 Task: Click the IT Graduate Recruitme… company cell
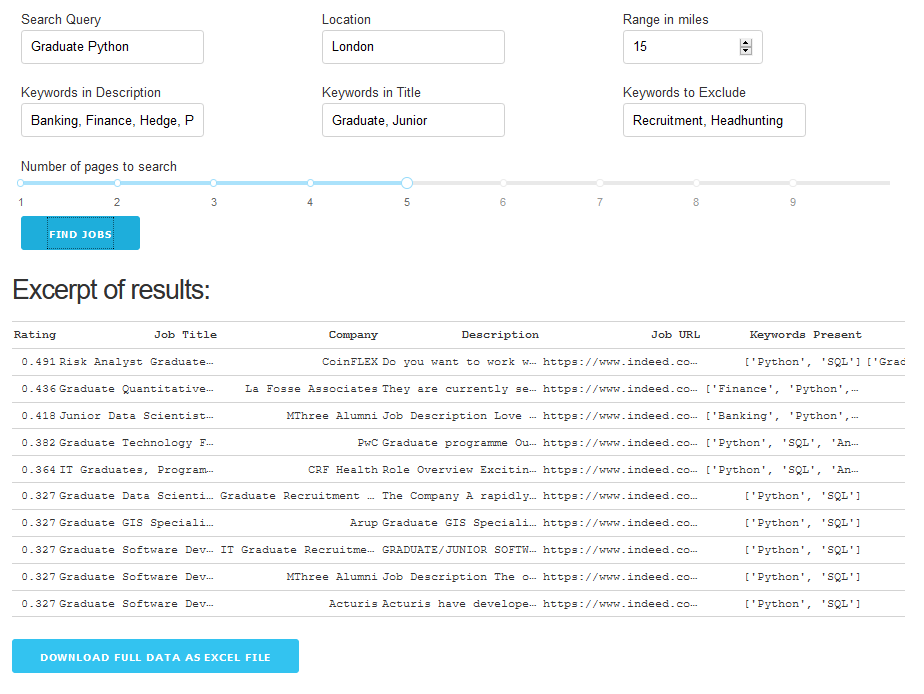(298, 550)
